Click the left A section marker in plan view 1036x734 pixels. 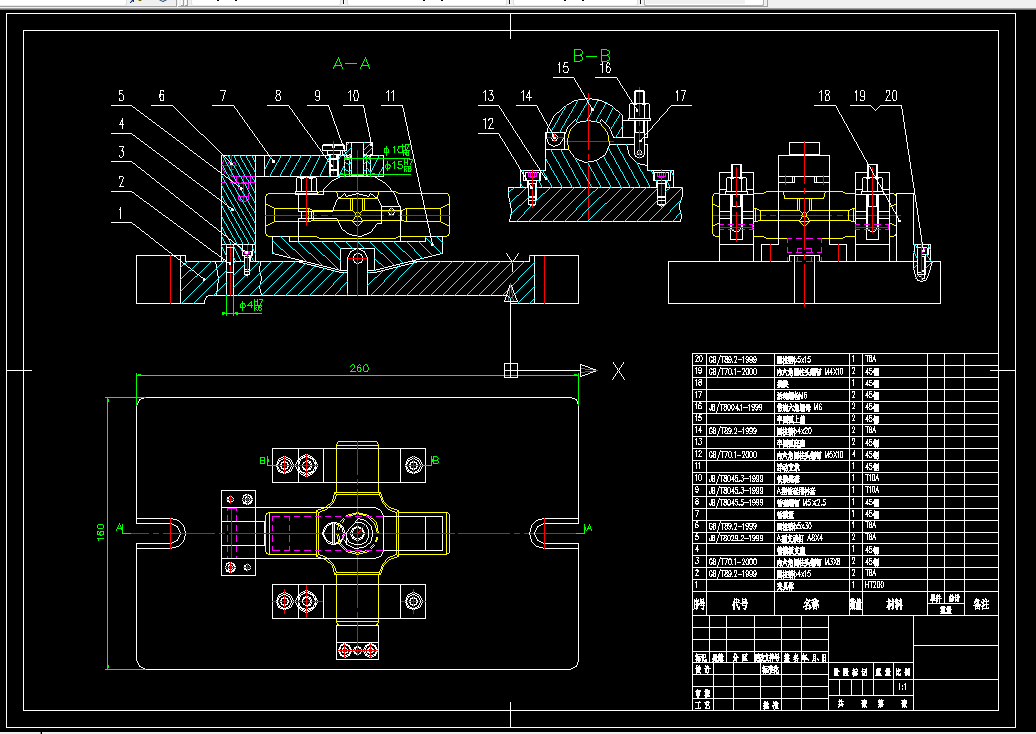(120, 527)
